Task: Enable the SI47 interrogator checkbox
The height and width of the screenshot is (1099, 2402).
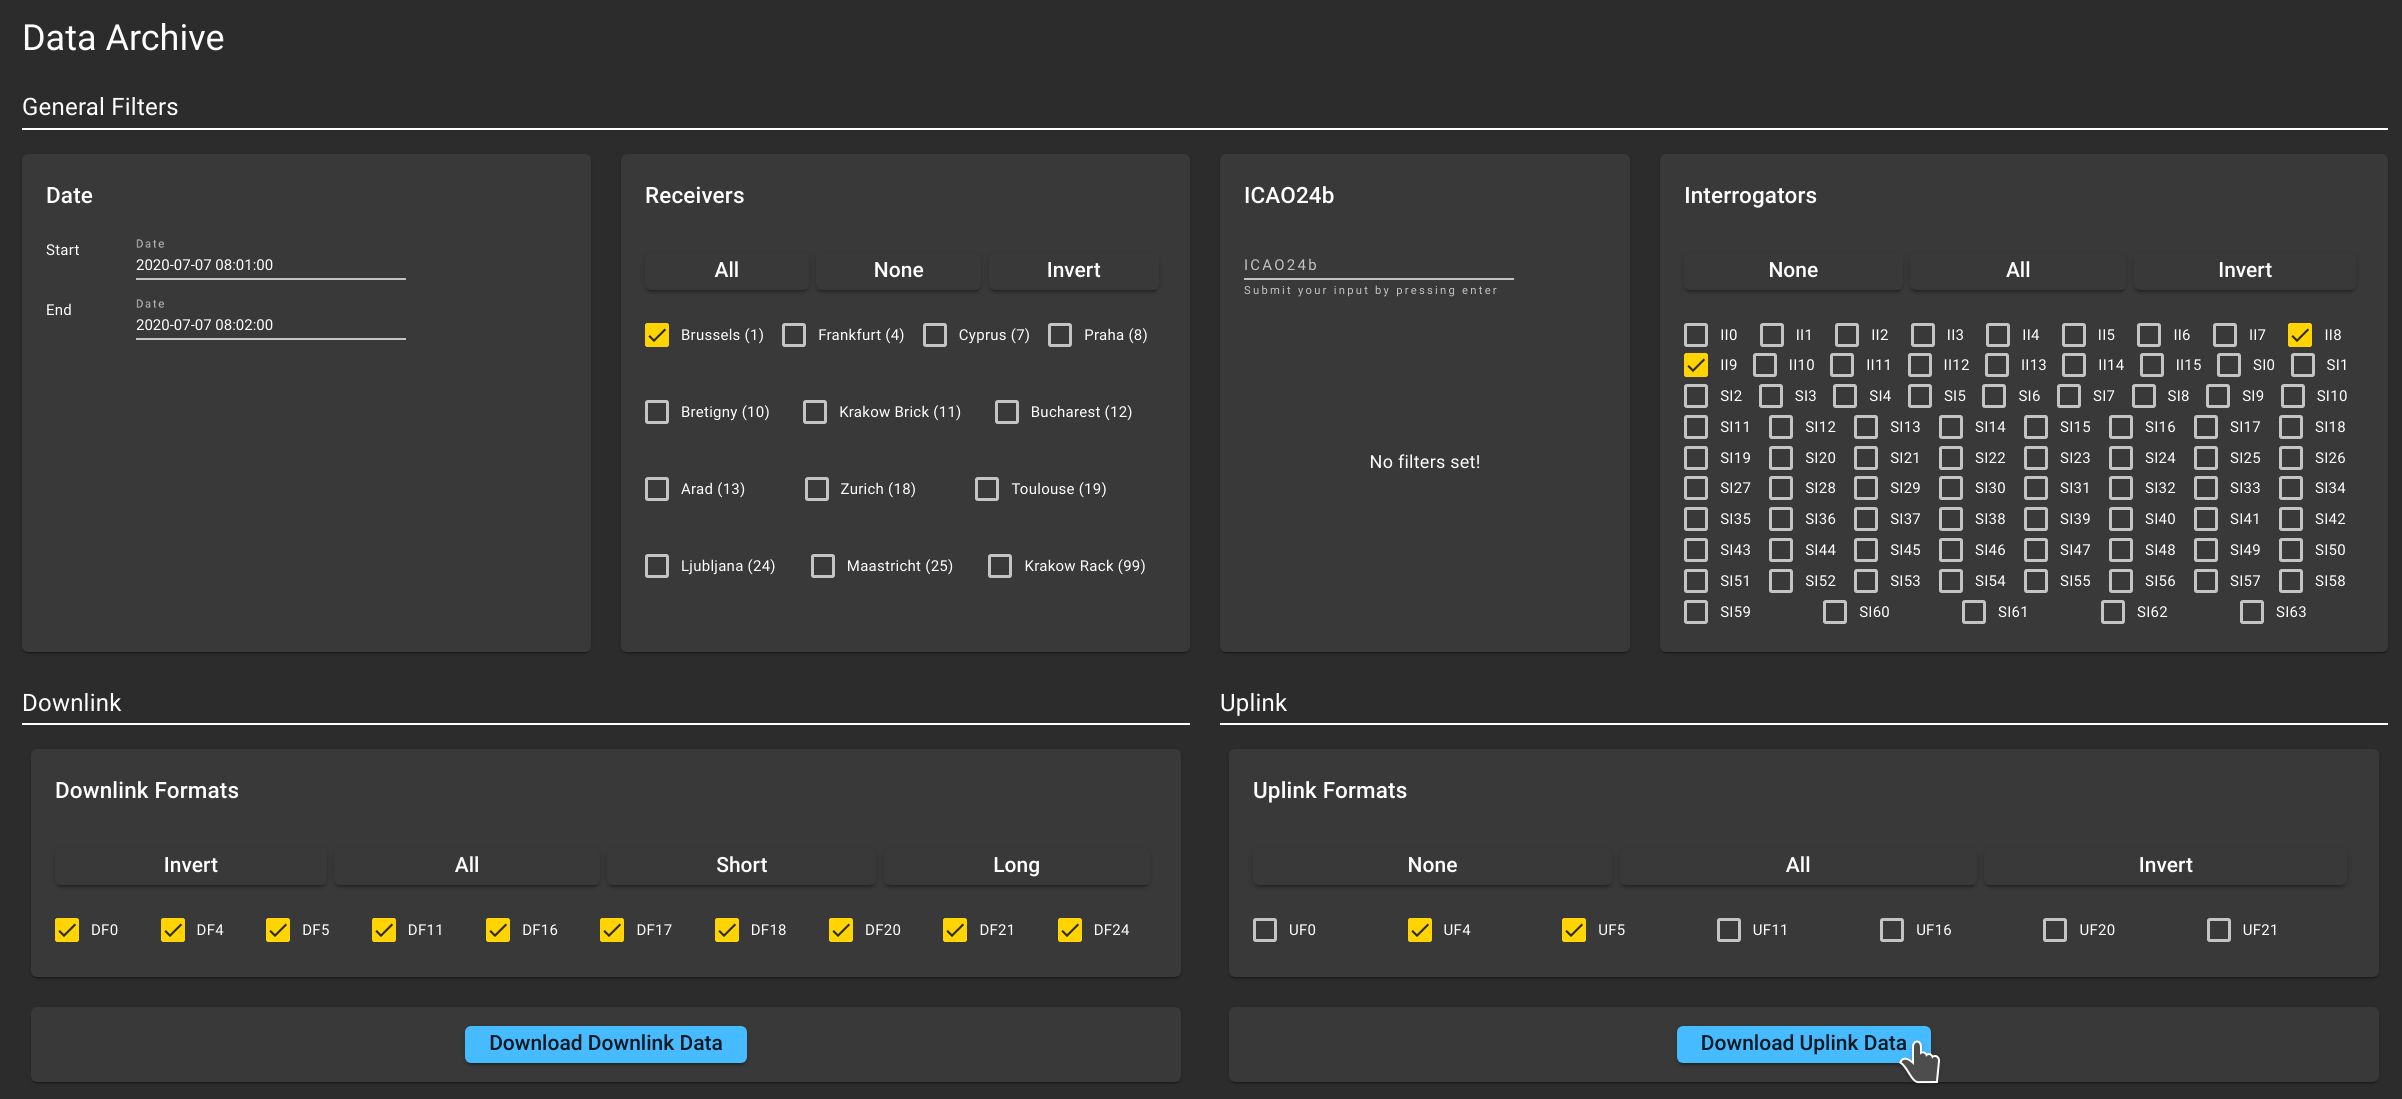Action: point(2036,550)
